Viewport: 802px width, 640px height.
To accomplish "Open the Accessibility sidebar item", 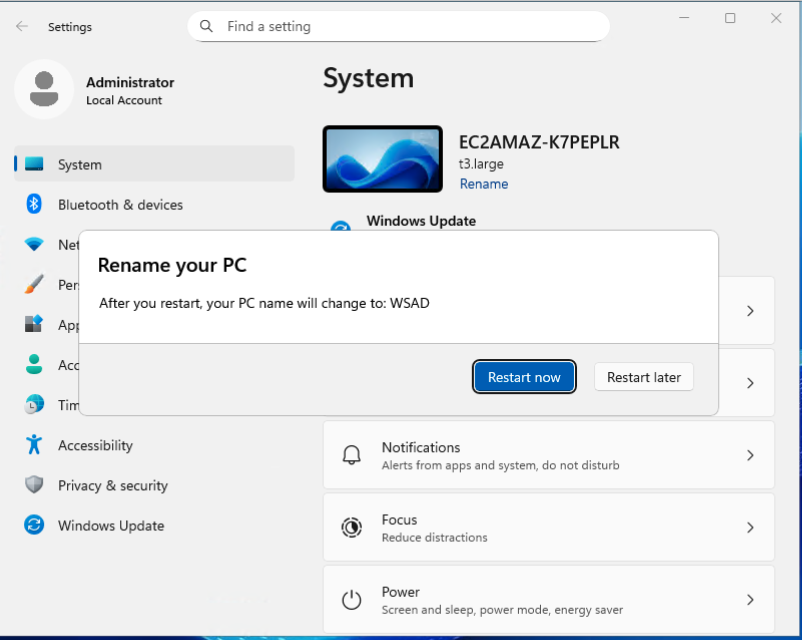I will [x=95, y=445].
